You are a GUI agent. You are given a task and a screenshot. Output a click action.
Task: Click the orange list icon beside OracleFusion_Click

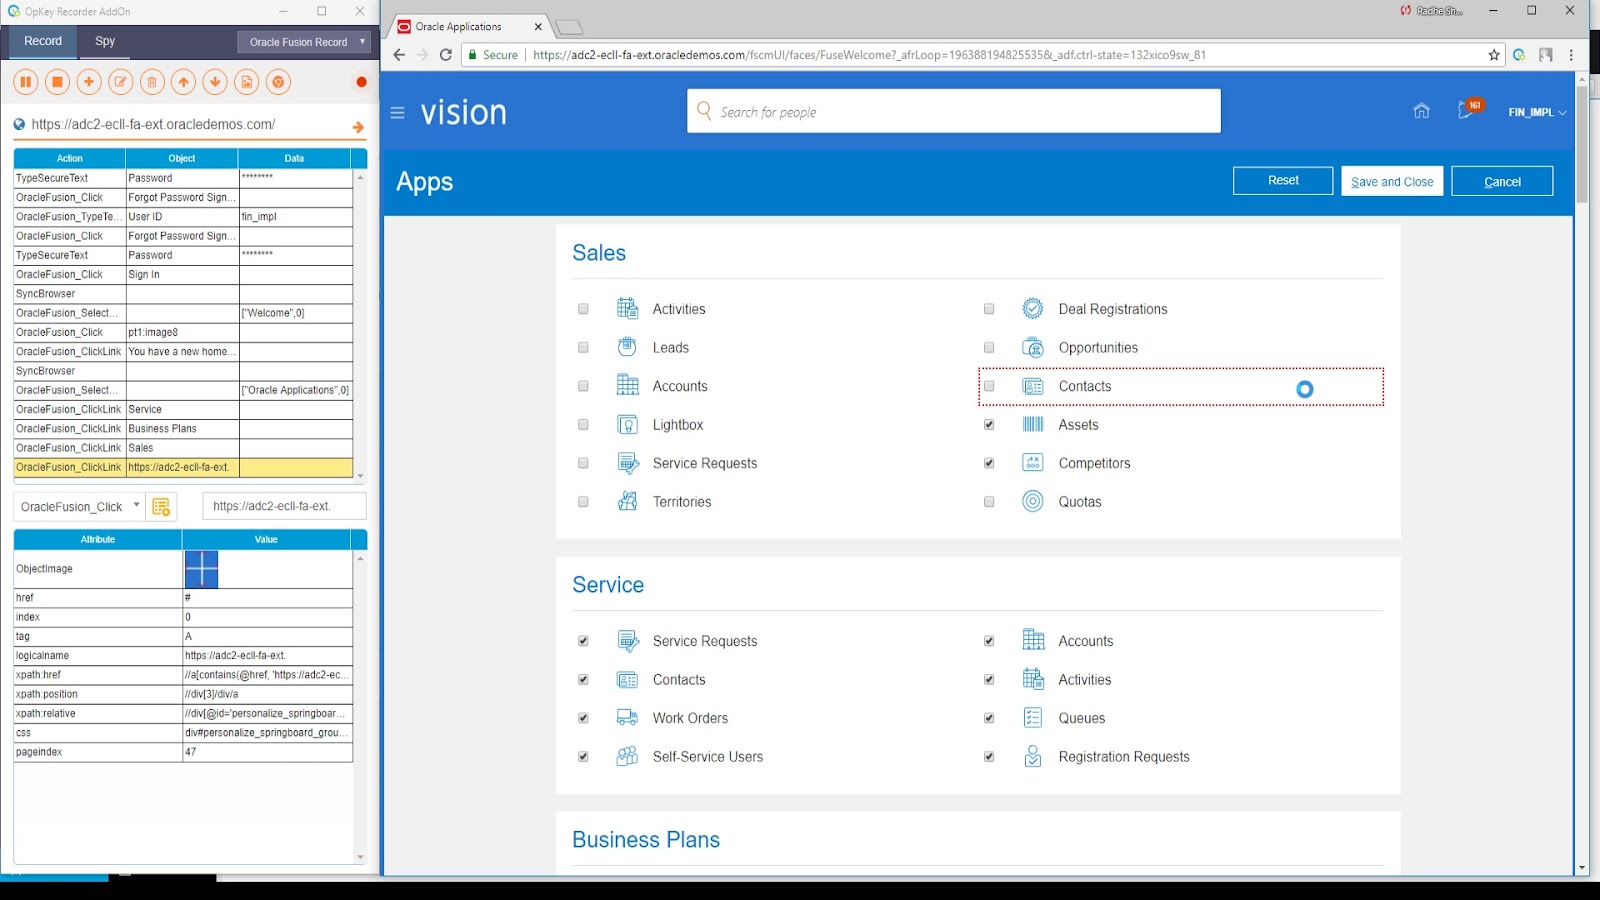click(161, 507)
